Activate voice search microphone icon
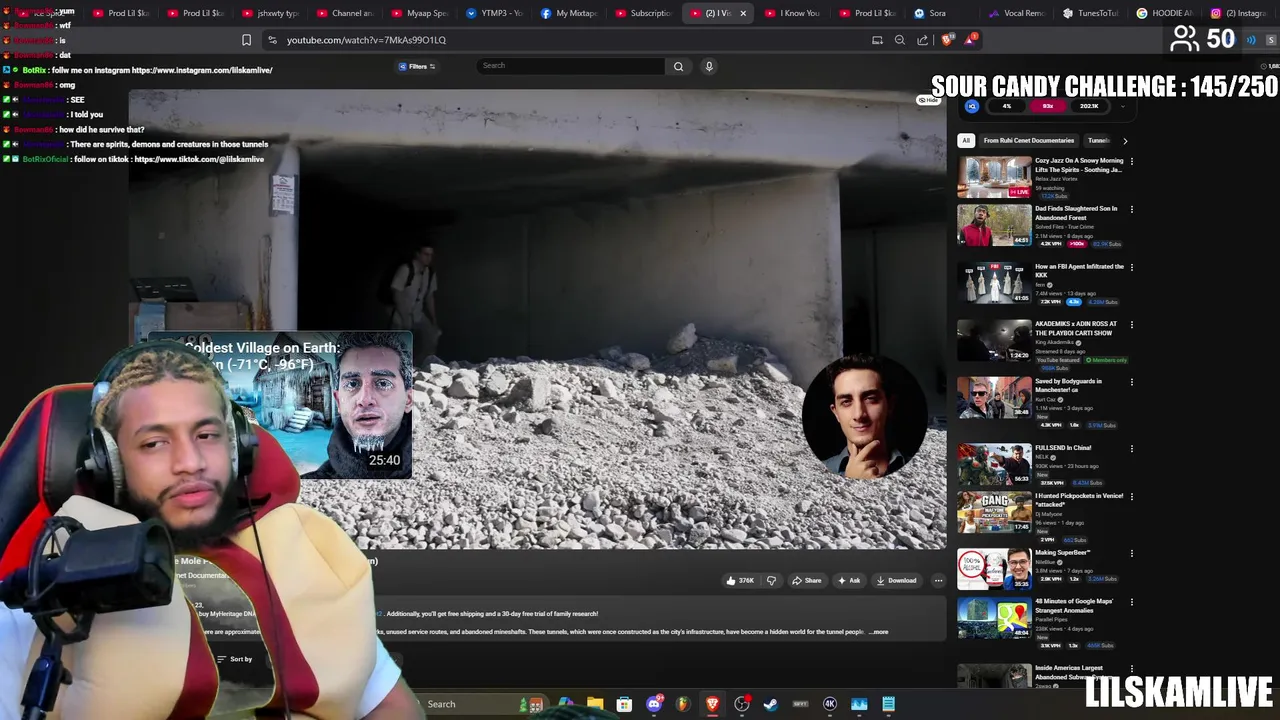The width and height of the screenshot is (1280, 720). pyautogui.click(x=709, y=66)
